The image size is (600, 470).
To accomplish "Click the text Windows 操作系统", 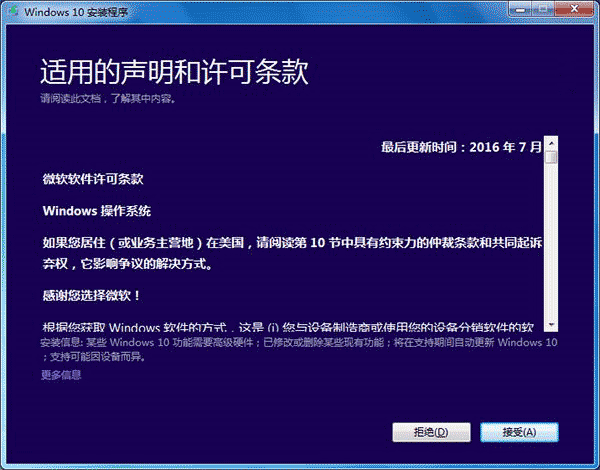I will click(97, 211).
